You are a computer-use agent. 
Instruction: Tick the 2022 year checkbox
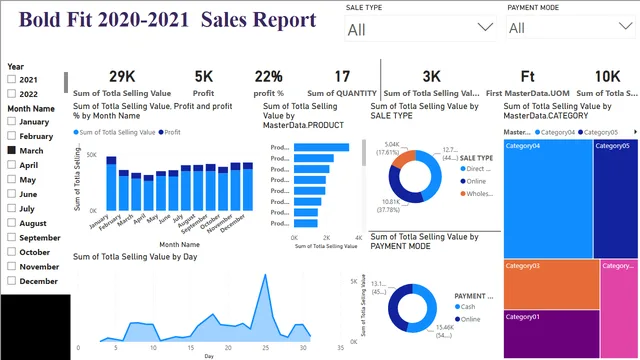[11, 93]
